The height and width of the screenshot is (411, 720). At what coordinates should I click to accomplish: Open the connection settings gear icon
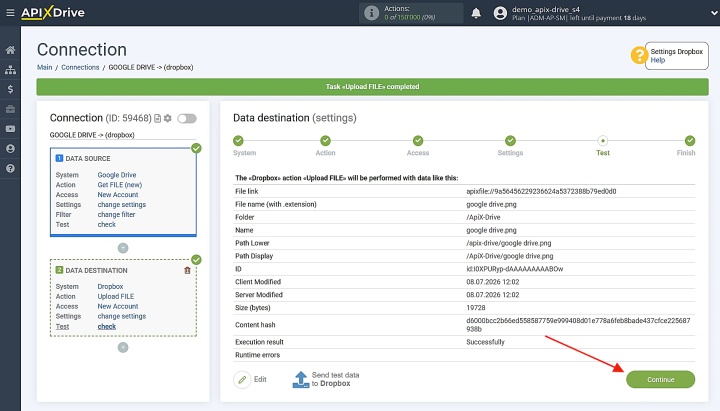[x=168, y=118]
